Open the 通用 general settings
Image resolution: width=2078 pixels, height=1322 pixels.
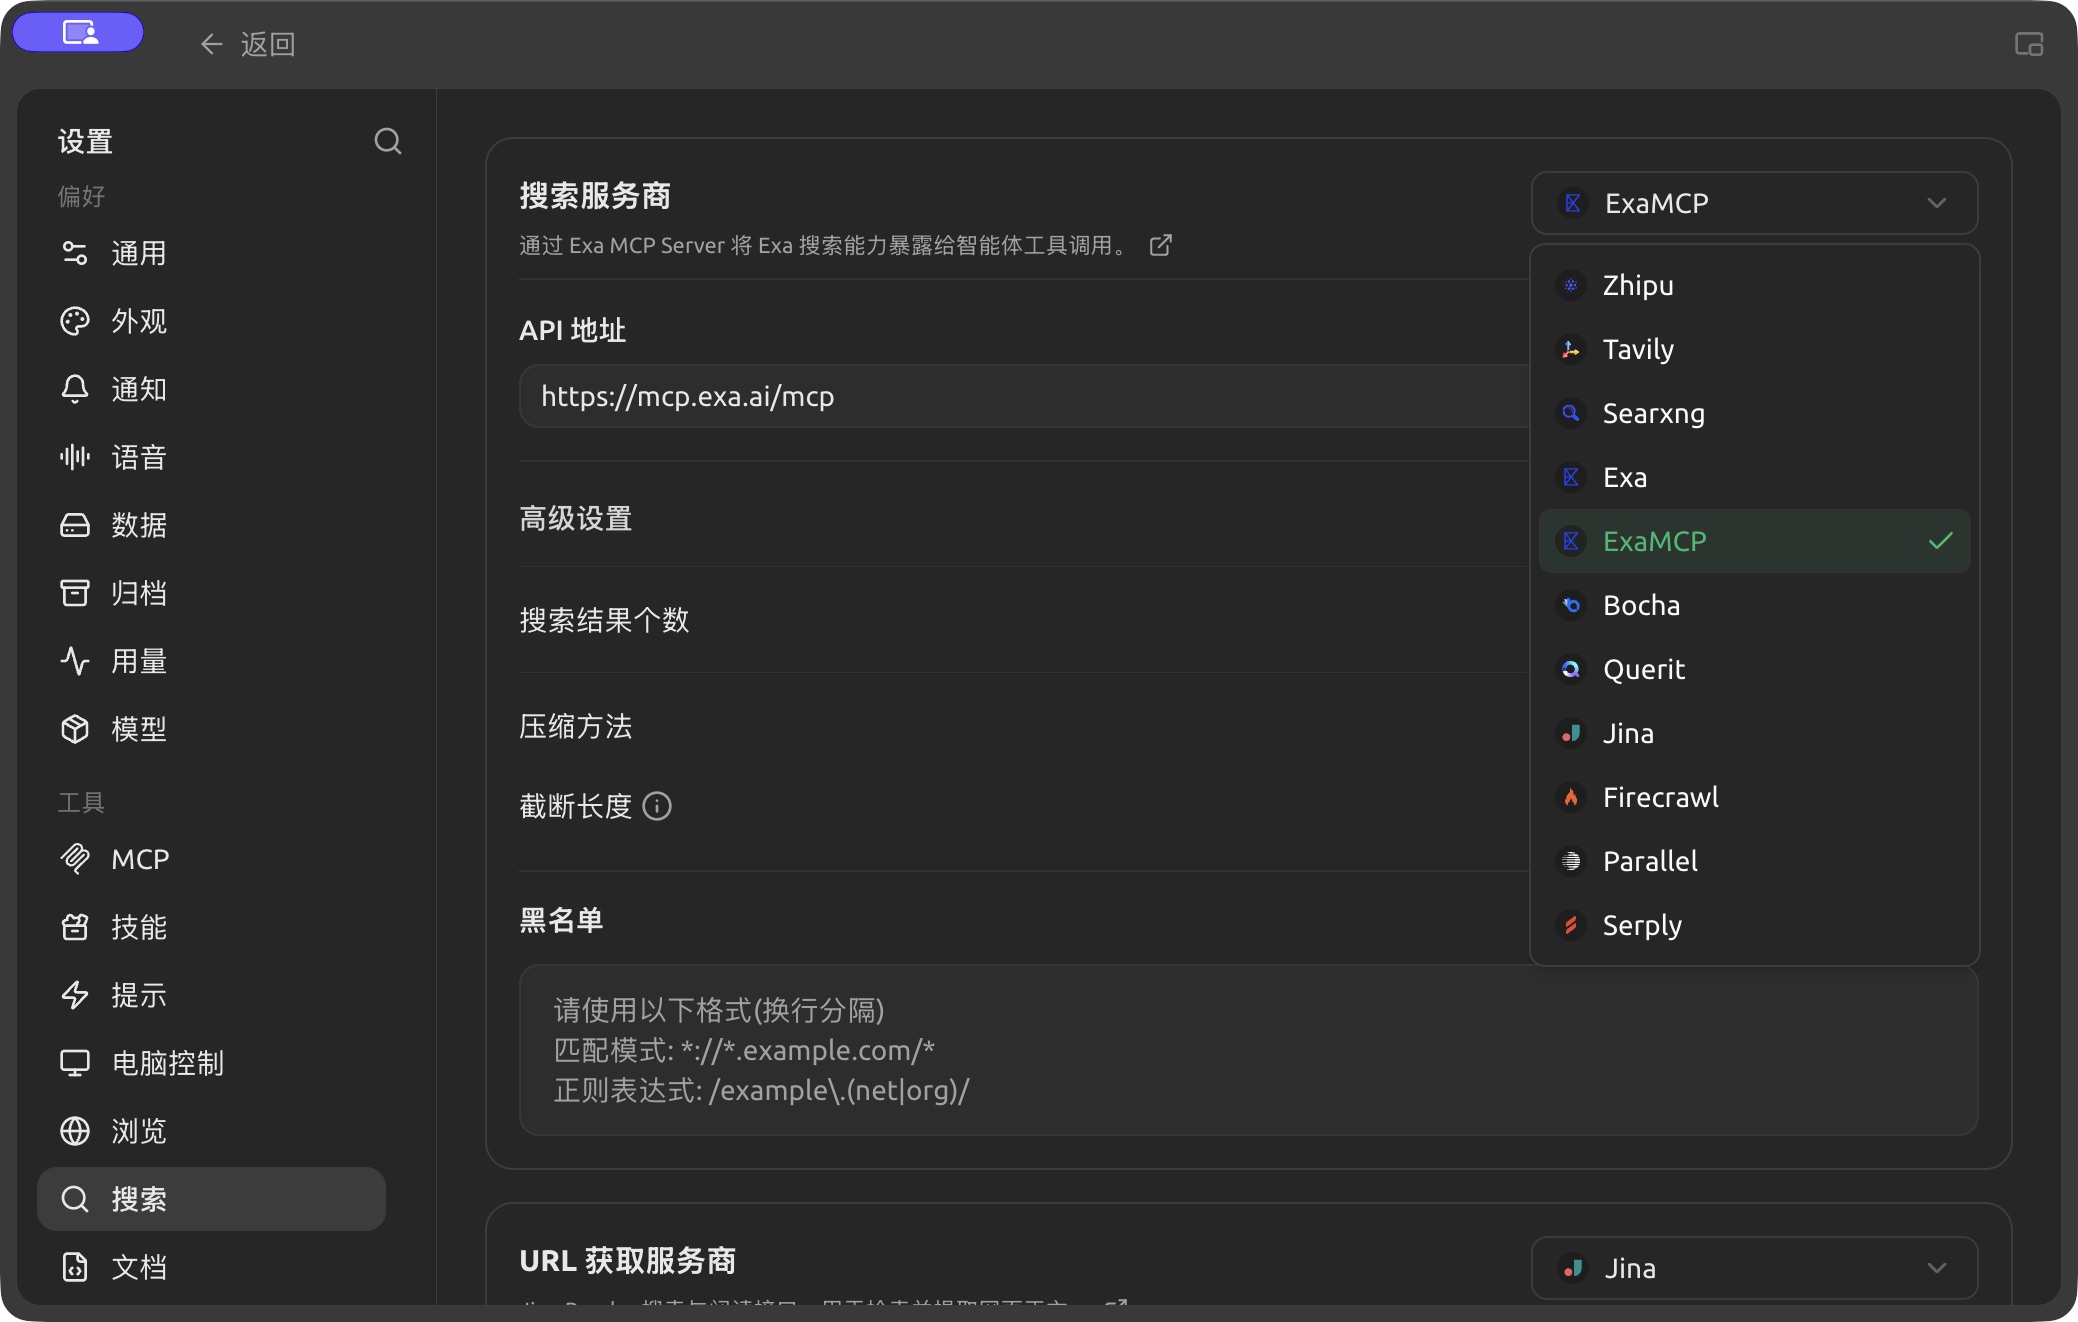point(211,254)
